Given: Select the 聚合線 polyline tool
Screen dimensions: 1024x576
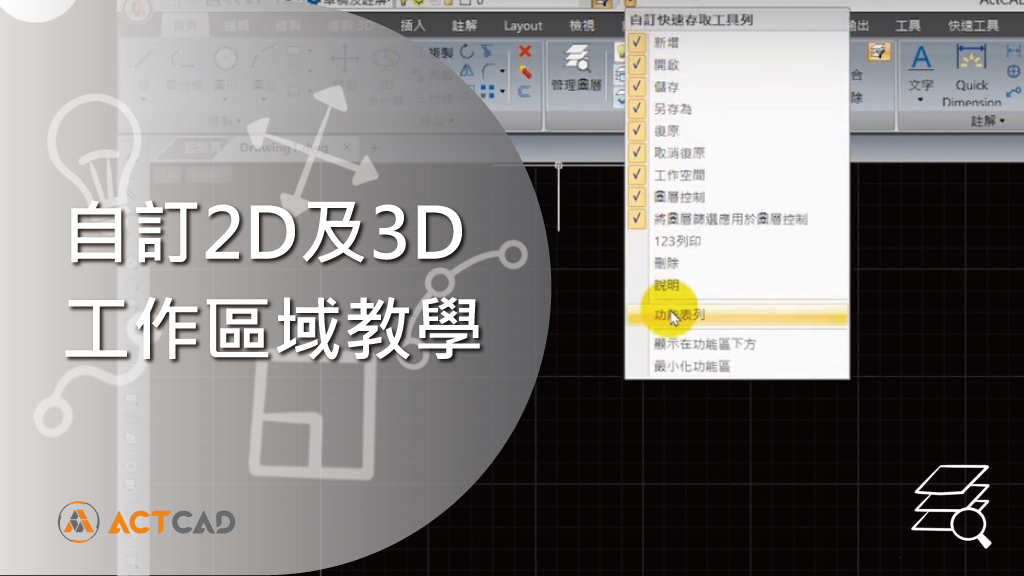Looking at the screenshot, I should pos(184,69).
